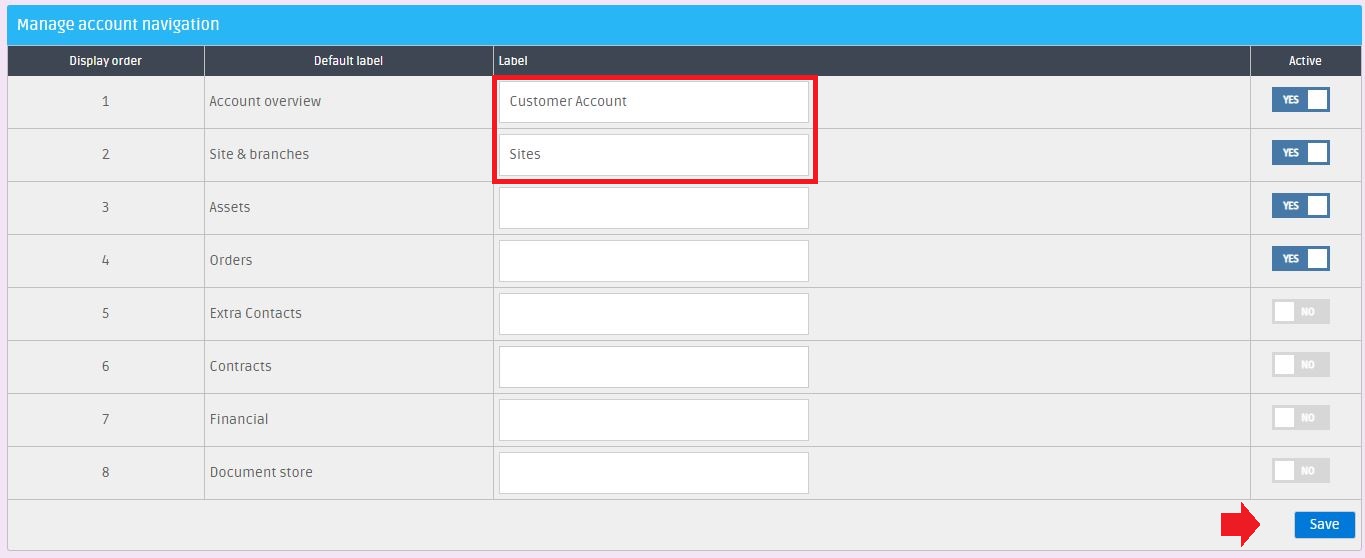Disable the Account overview active toggle
The image size is (1365, 558).
pos(1300,100)
